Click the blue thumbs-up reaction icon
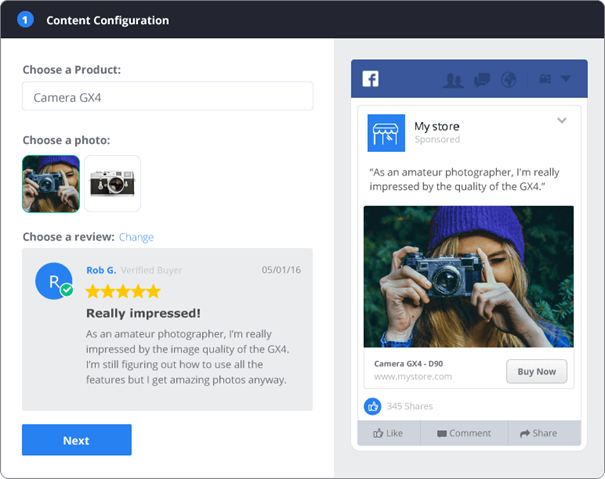605x479 pixels. [372, 406]
